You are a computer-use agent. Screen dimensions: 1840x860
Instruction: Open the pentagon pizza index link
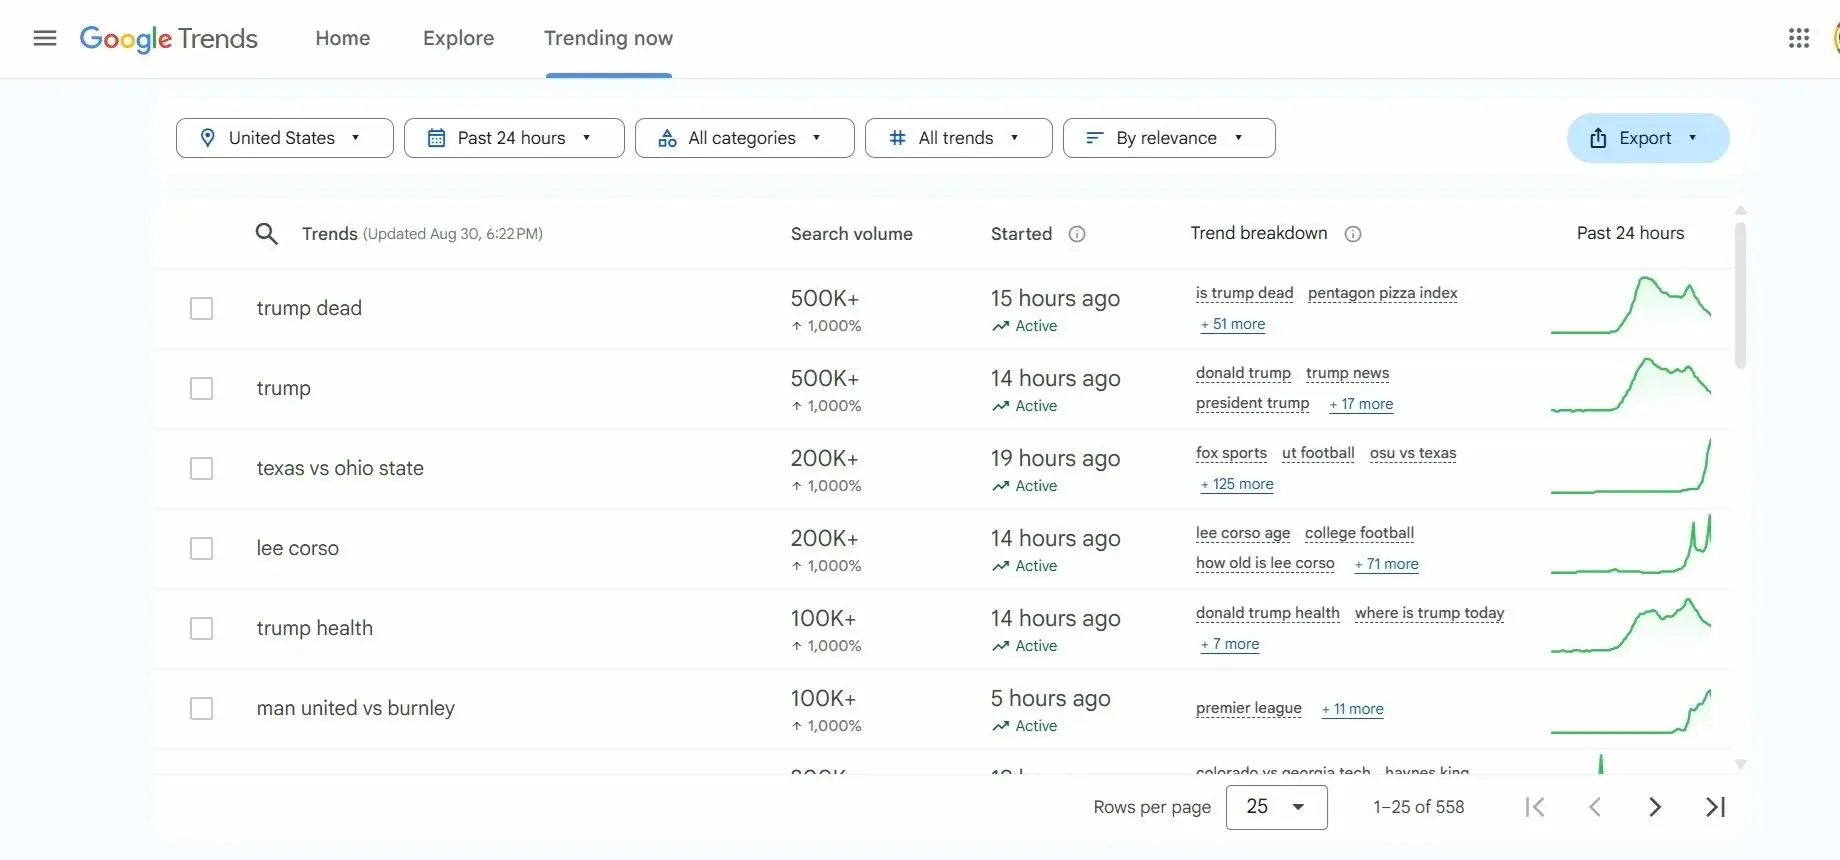pos(1383,293)
